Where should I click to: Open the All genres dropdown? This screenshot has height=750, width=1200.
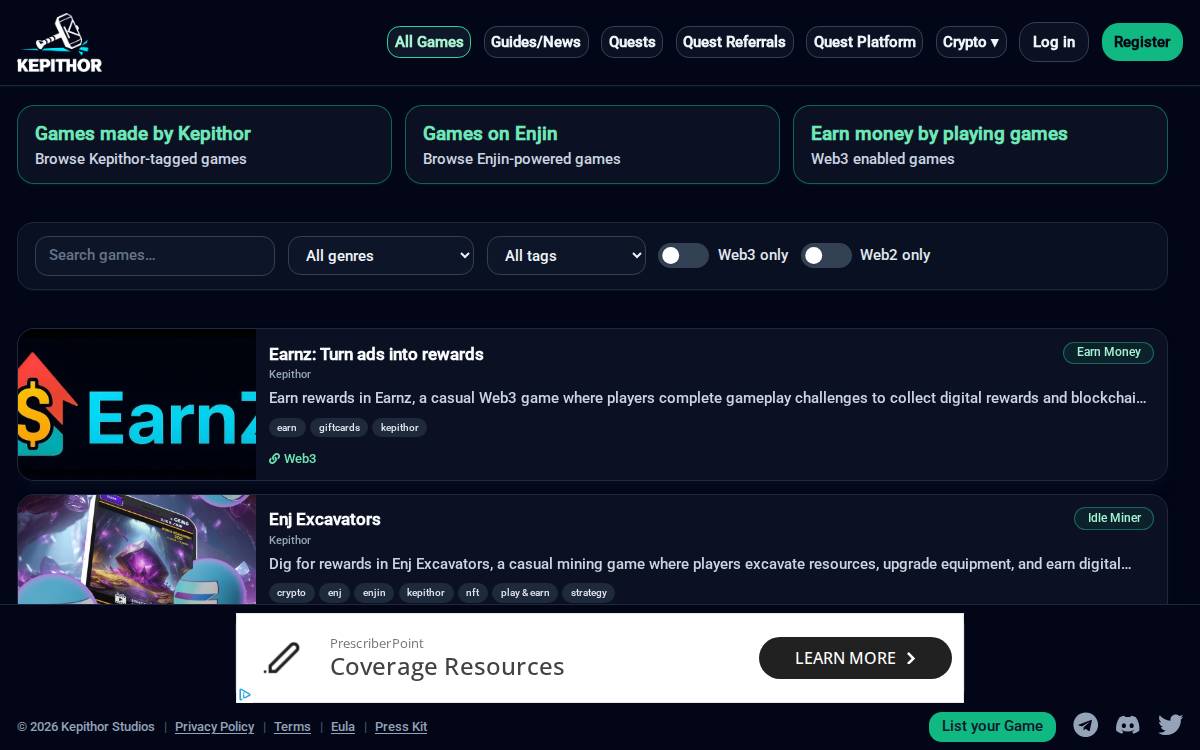381,255
